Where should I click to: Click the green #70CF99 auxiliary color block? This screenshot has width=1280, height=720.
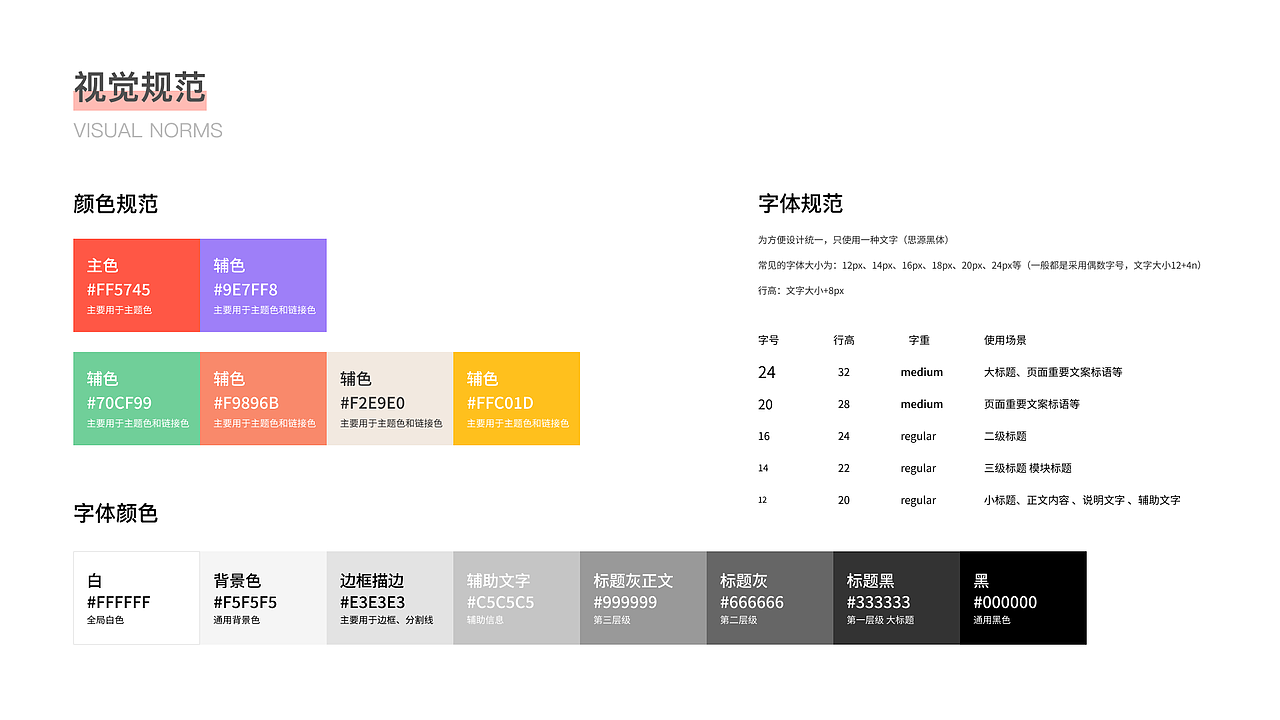pyautogui.click(x=136, y=398)
